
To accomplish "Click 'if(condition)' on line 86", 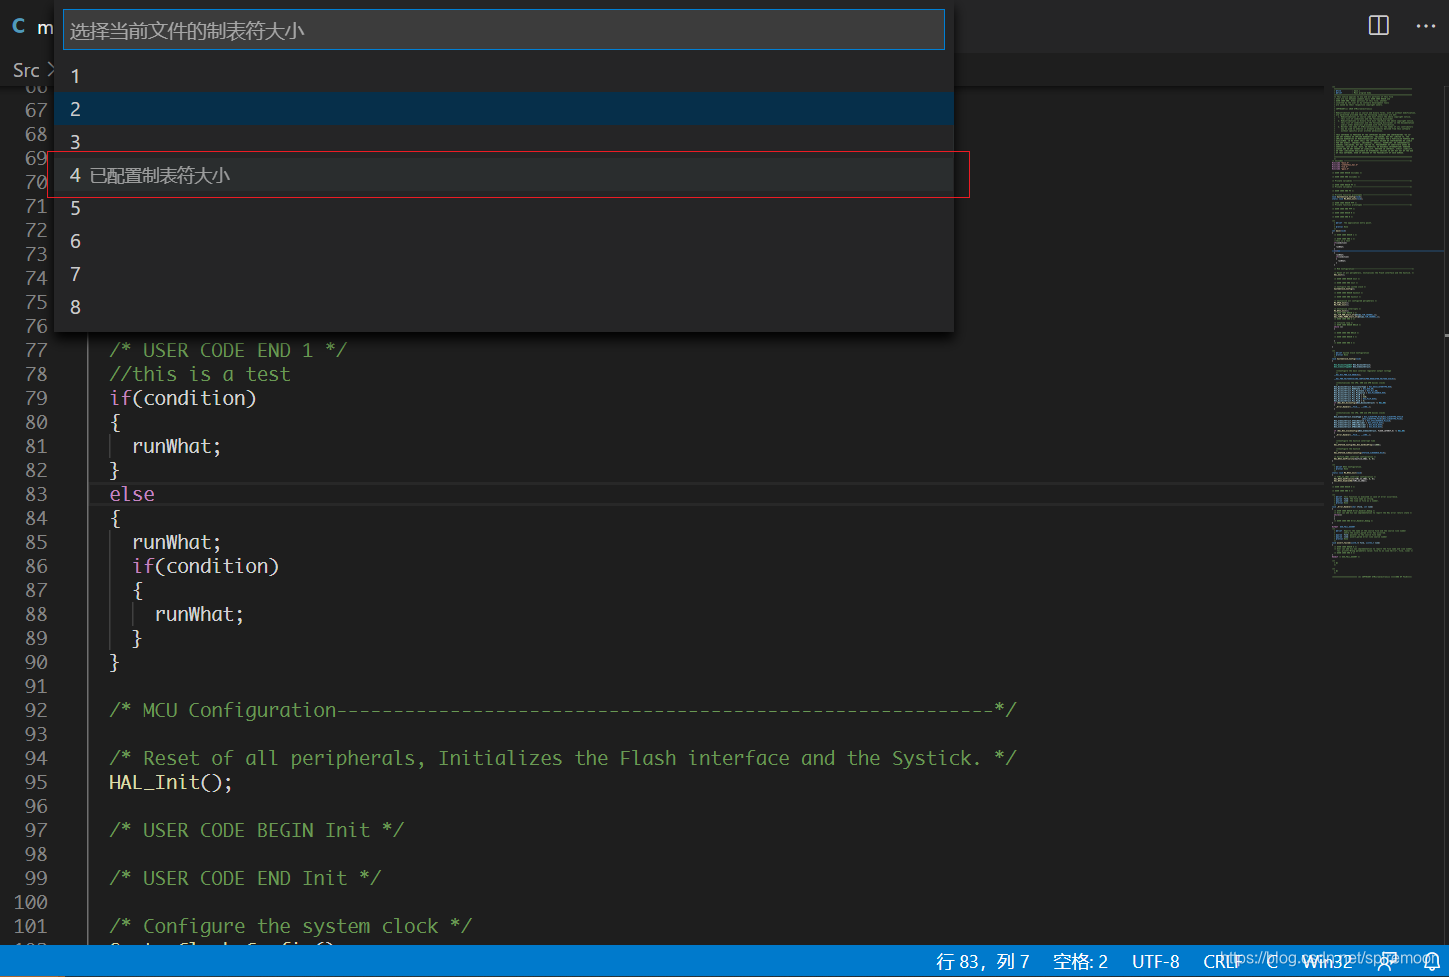I will pyautogui.click(x=206, y=566).
